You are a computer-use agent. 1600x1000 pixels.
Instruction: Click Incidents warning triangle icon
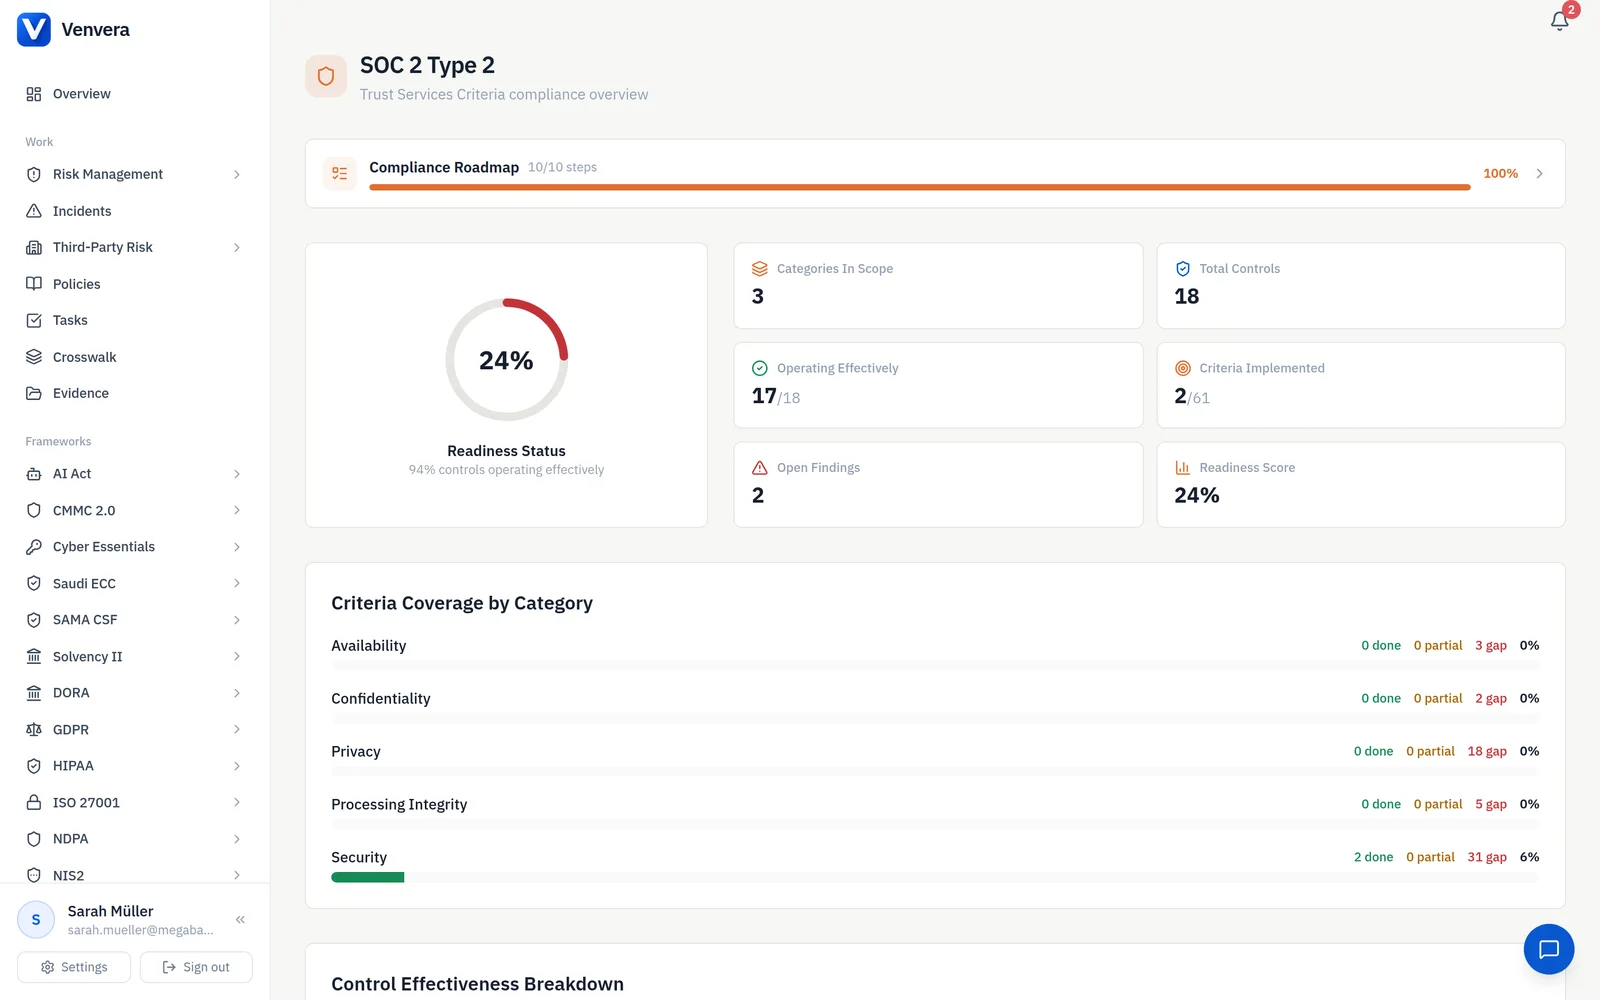[x=34, y=211]
